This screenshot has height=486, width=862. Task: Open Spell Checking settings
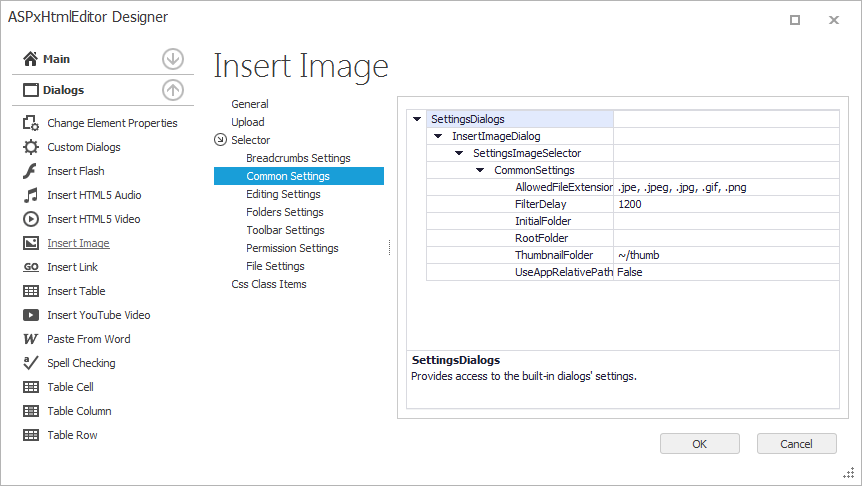coord(81,363)
